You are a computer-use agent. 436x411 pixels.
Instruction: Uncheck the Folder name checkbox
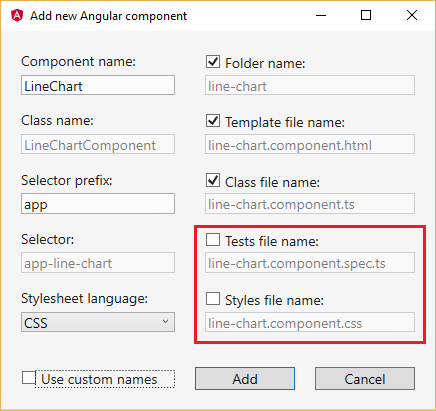[x=213, y=62]
